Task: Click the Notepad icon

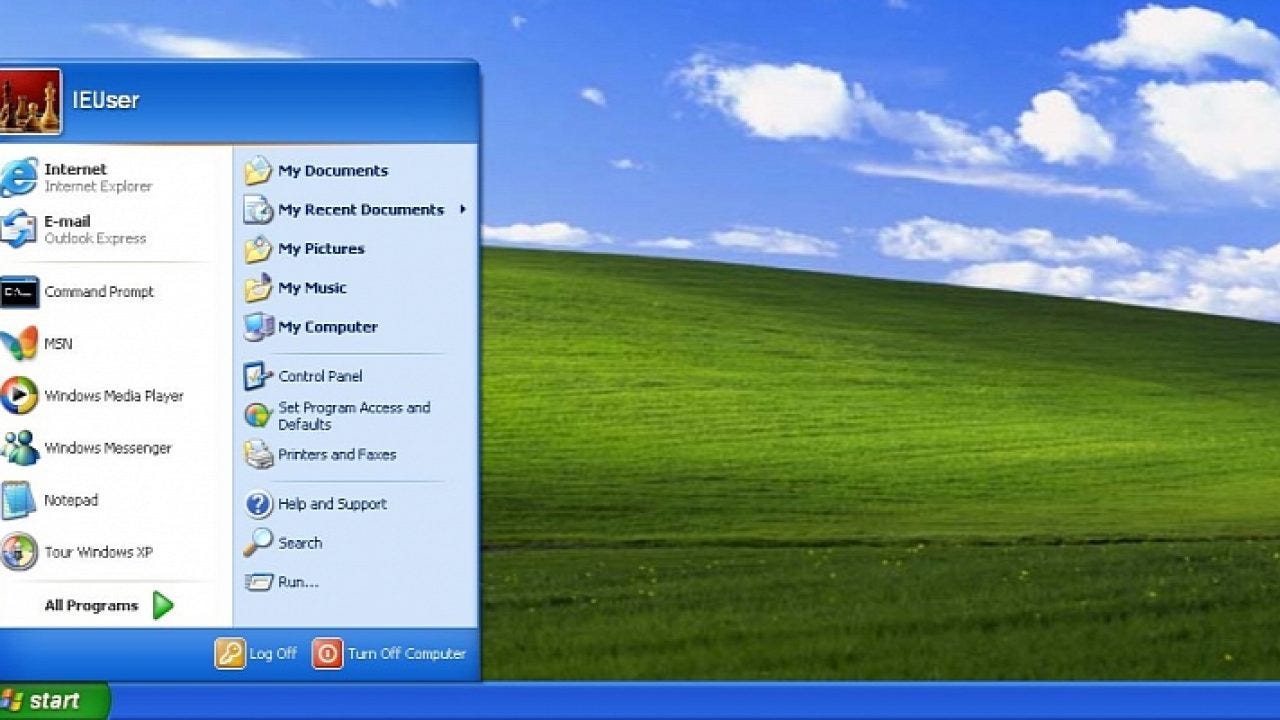Action: [x=18, y=500]
